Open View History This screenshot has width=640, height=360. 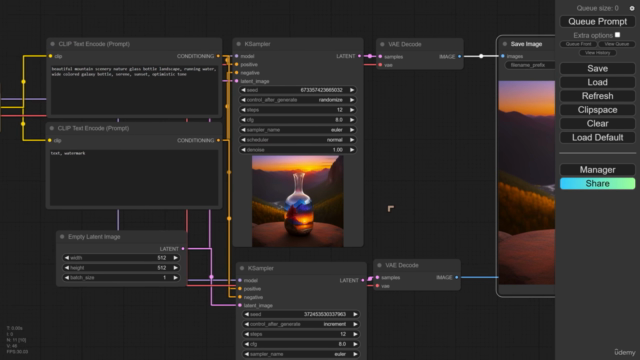[598, 53]
